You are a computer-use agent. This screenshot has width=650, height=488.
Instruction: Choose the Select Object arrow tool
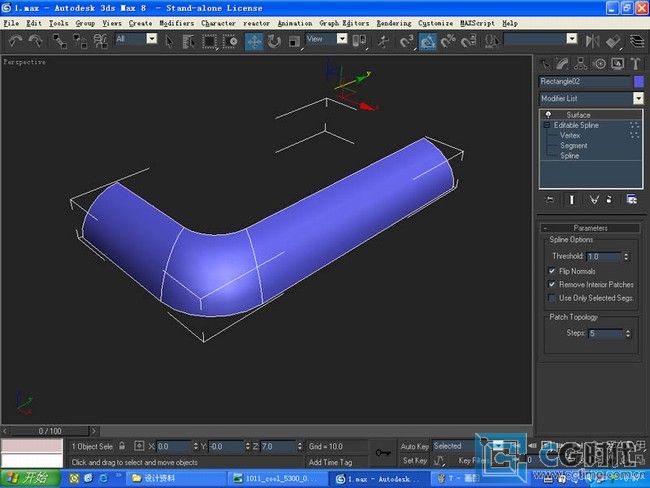pos(169,41)
